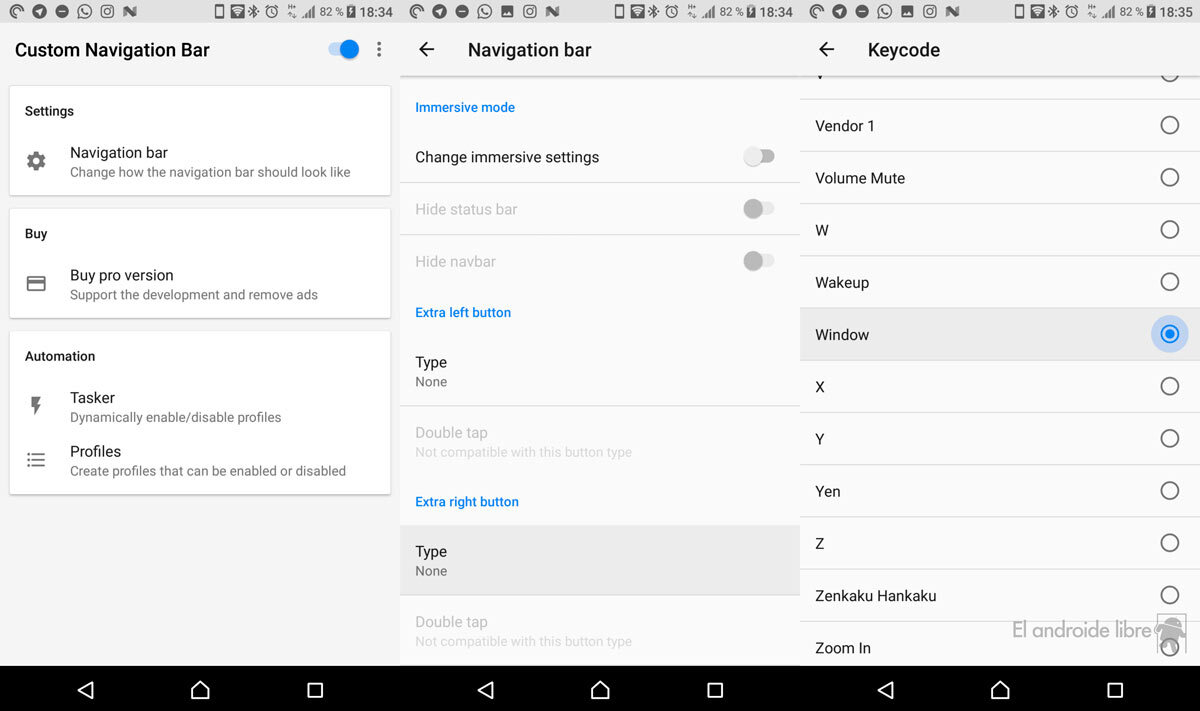Click the gear icon beside Navigation bar

click(36, 161)
